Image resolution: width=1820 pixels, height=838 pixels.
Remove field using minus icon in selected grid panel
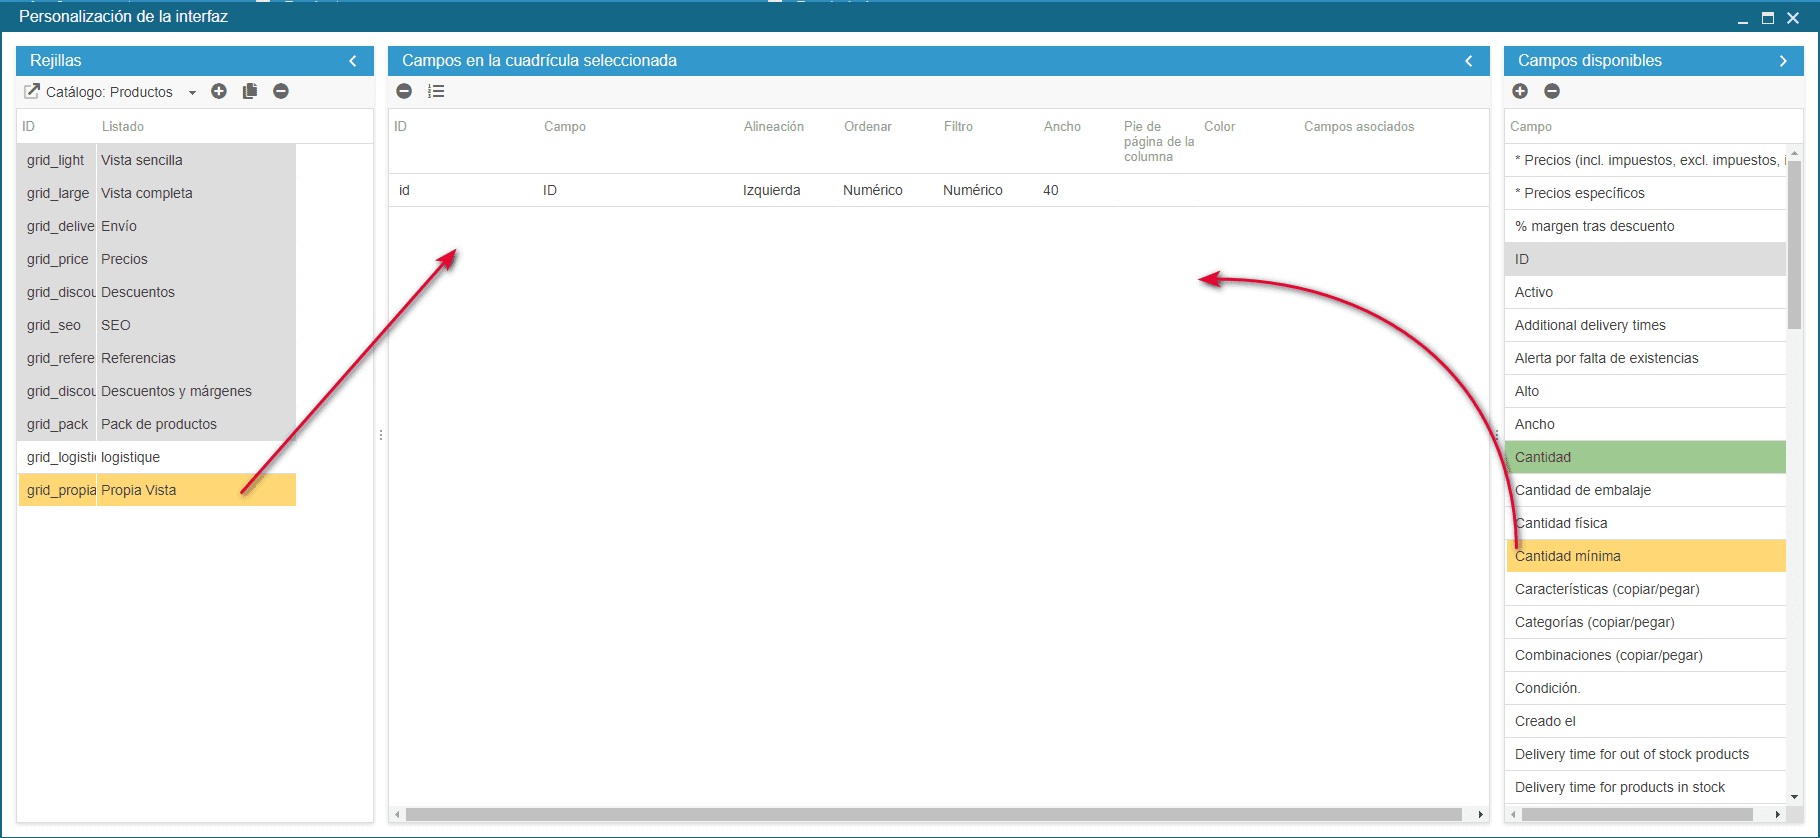click(404, 91)
